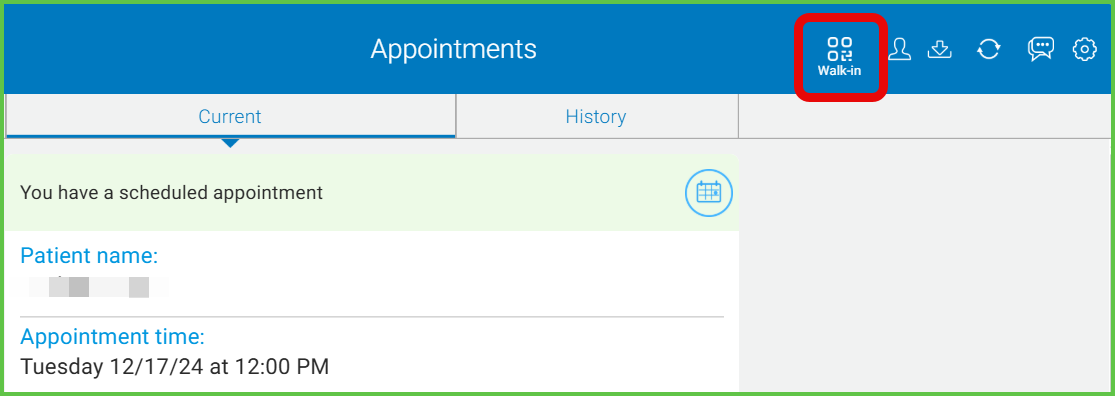The image size is (1115, 396).
Task: Open the Walk-in QR code scanner
Action: pyautogui.click(x=840, y=57)
